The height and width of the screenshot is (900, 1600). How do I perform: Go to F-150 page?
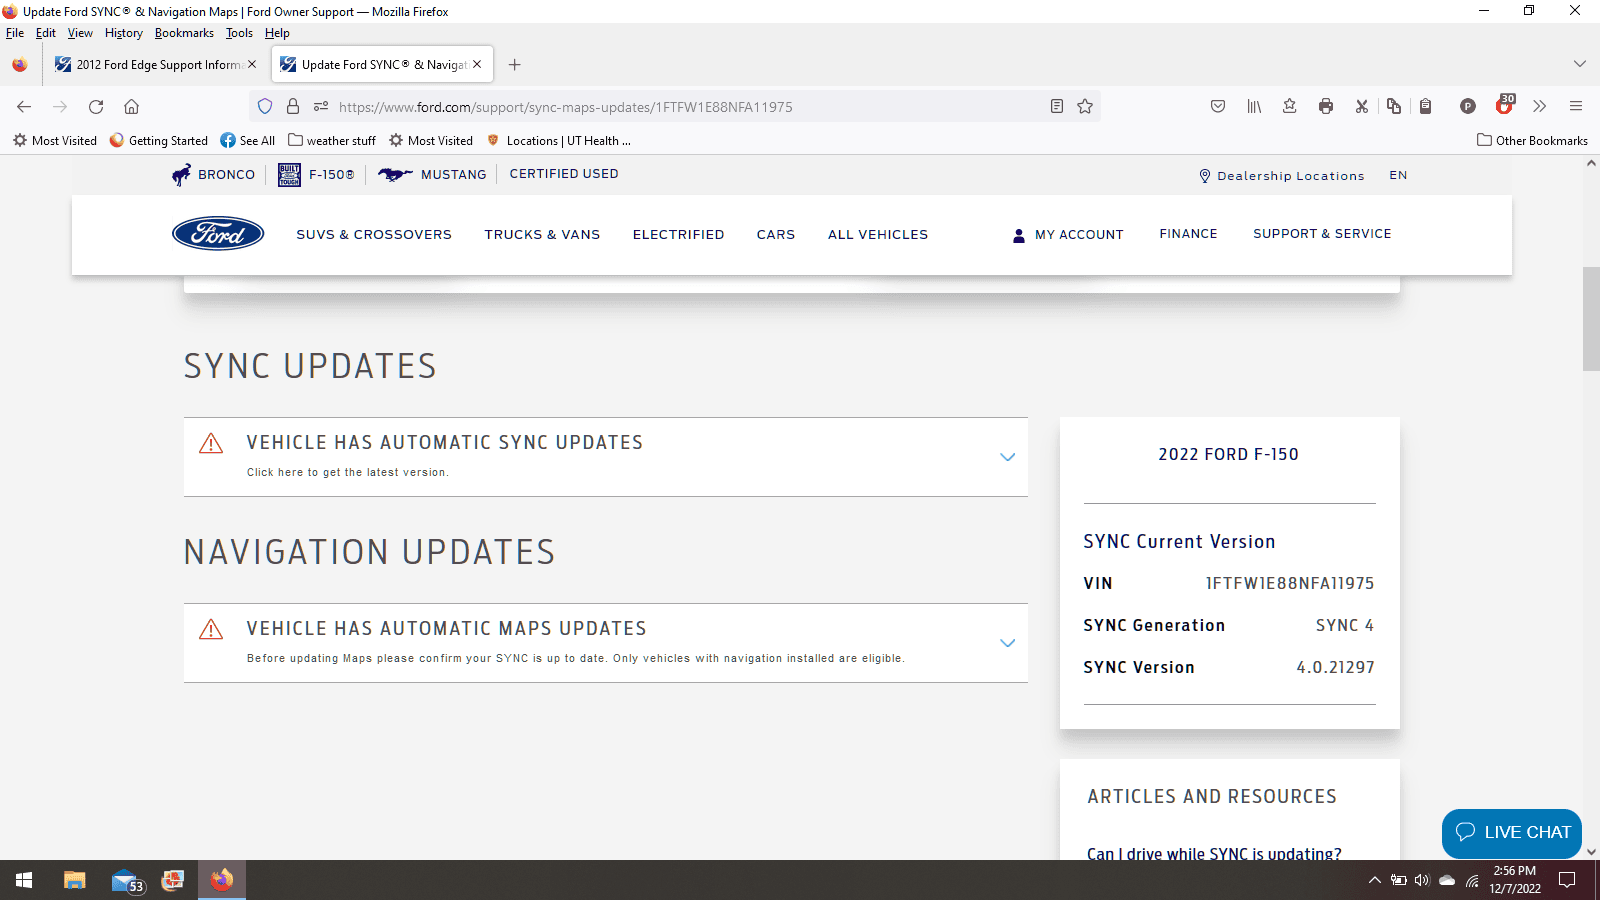coord(316,175)
